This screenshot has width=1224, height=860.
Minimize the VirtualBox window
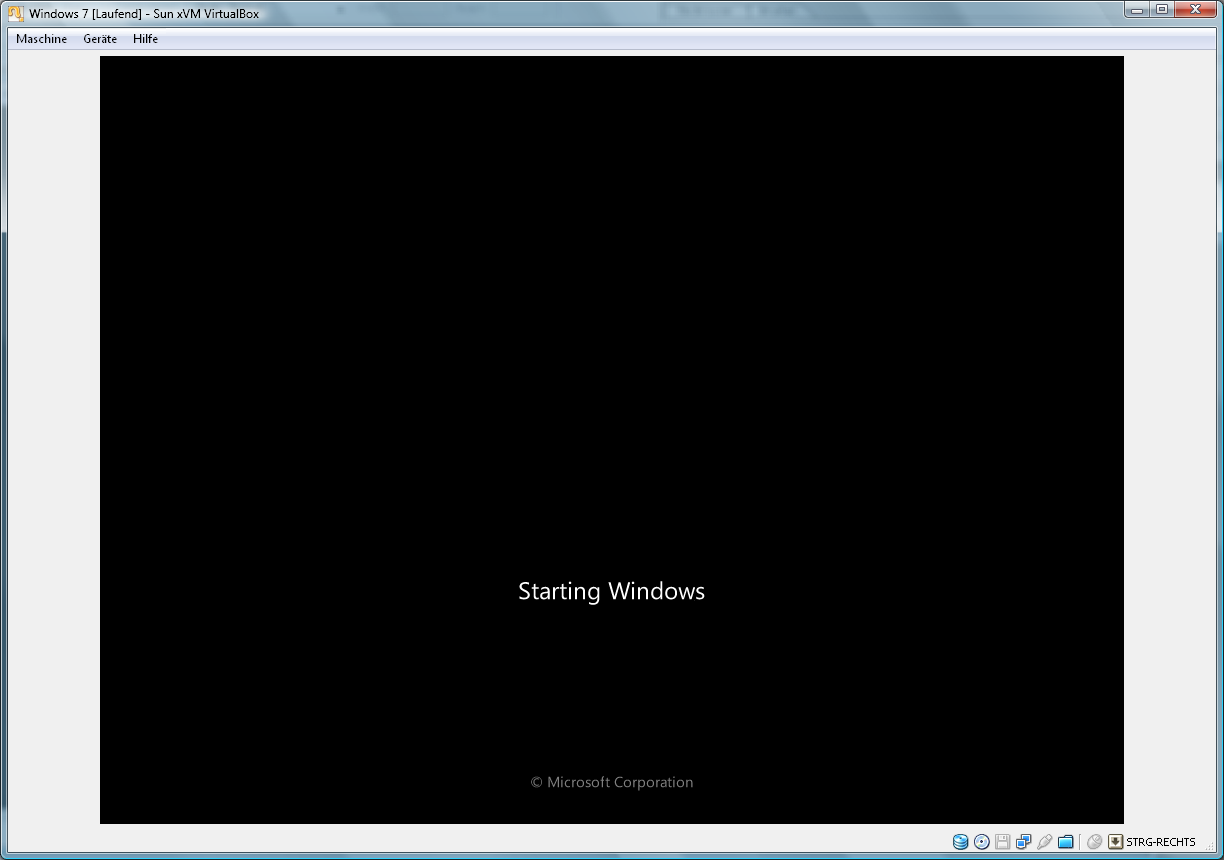click(x=1137, y=10)
